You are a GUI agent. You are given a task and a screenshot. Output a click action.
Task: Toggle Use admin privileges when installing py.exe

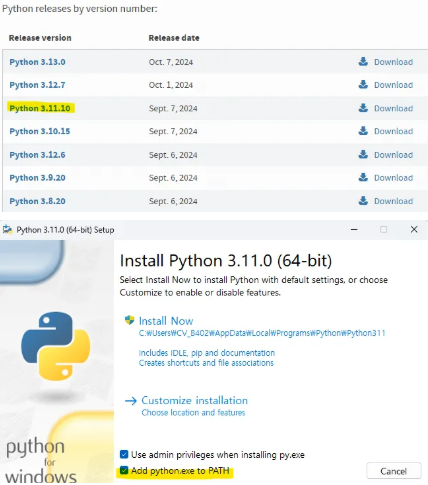pos(124,454)
